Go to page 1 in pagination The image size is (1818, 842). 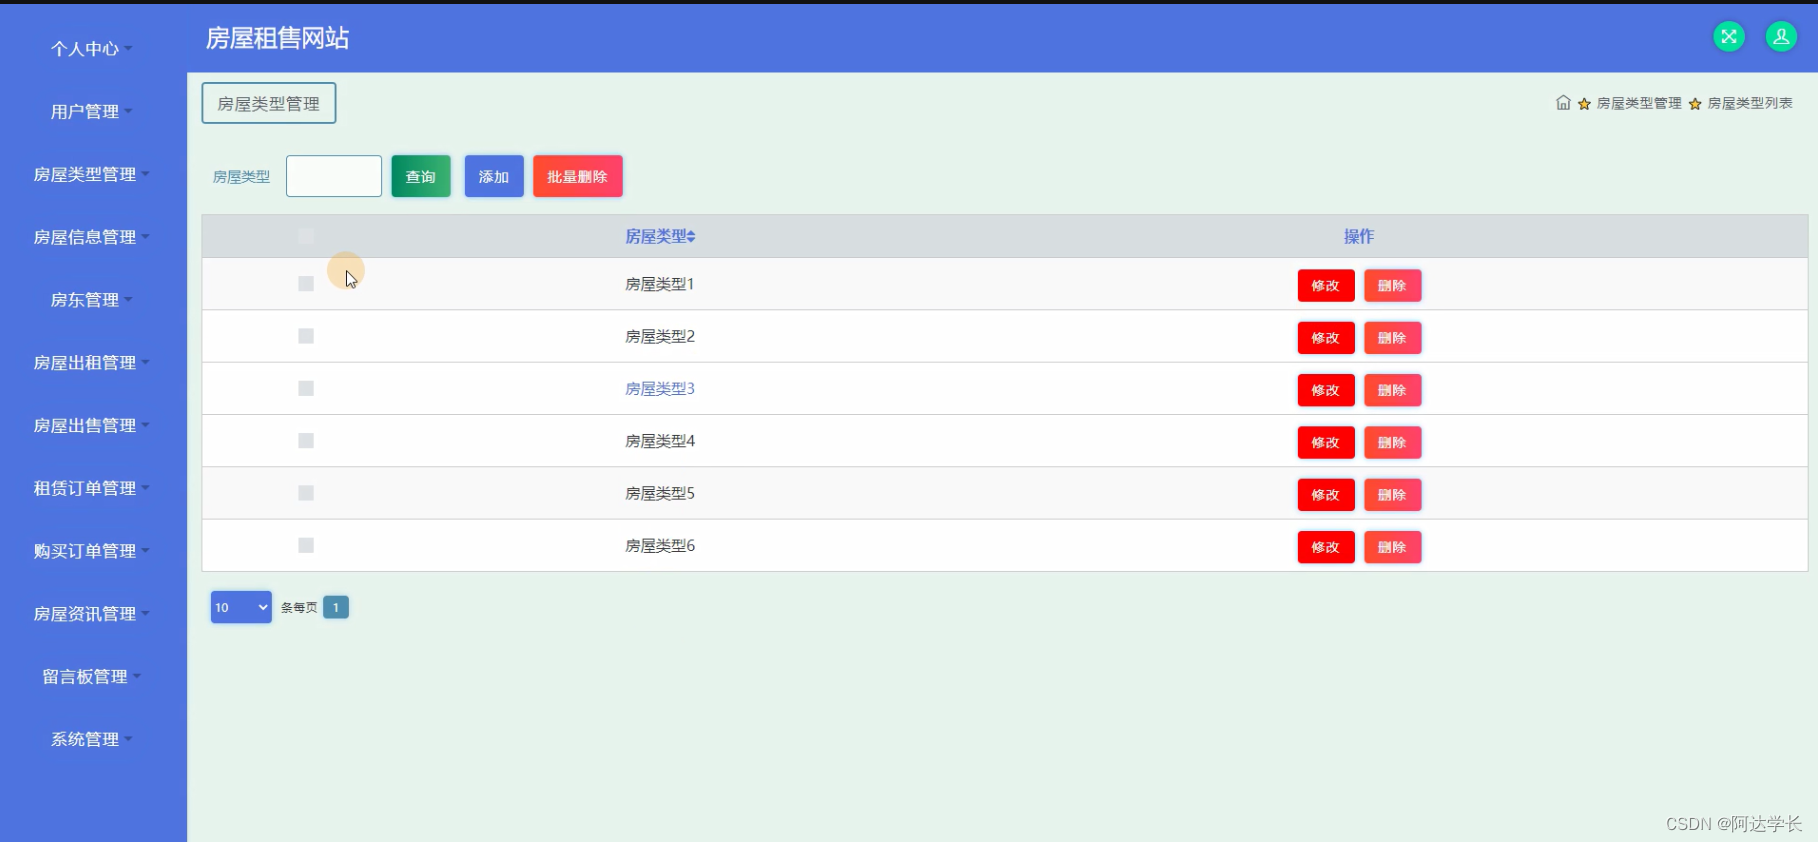point(336,607)
